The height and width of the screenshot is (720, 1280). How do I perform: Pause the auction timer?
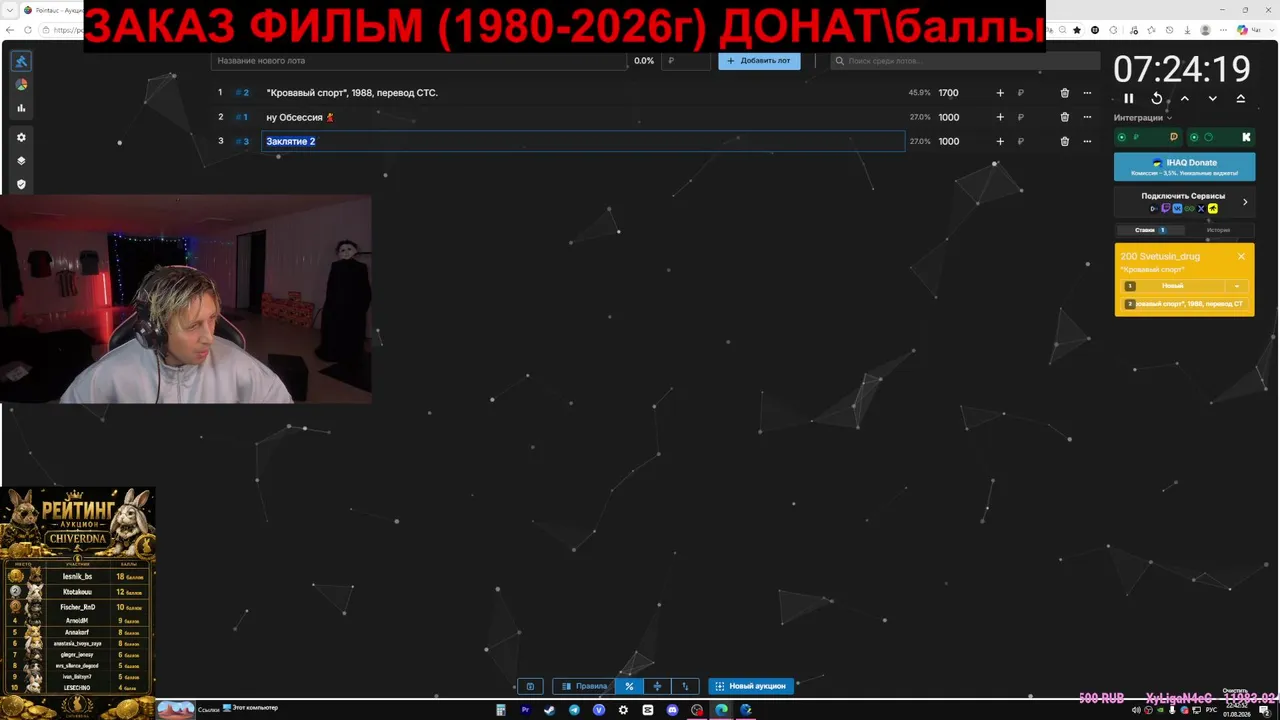tap(1129, 98)
